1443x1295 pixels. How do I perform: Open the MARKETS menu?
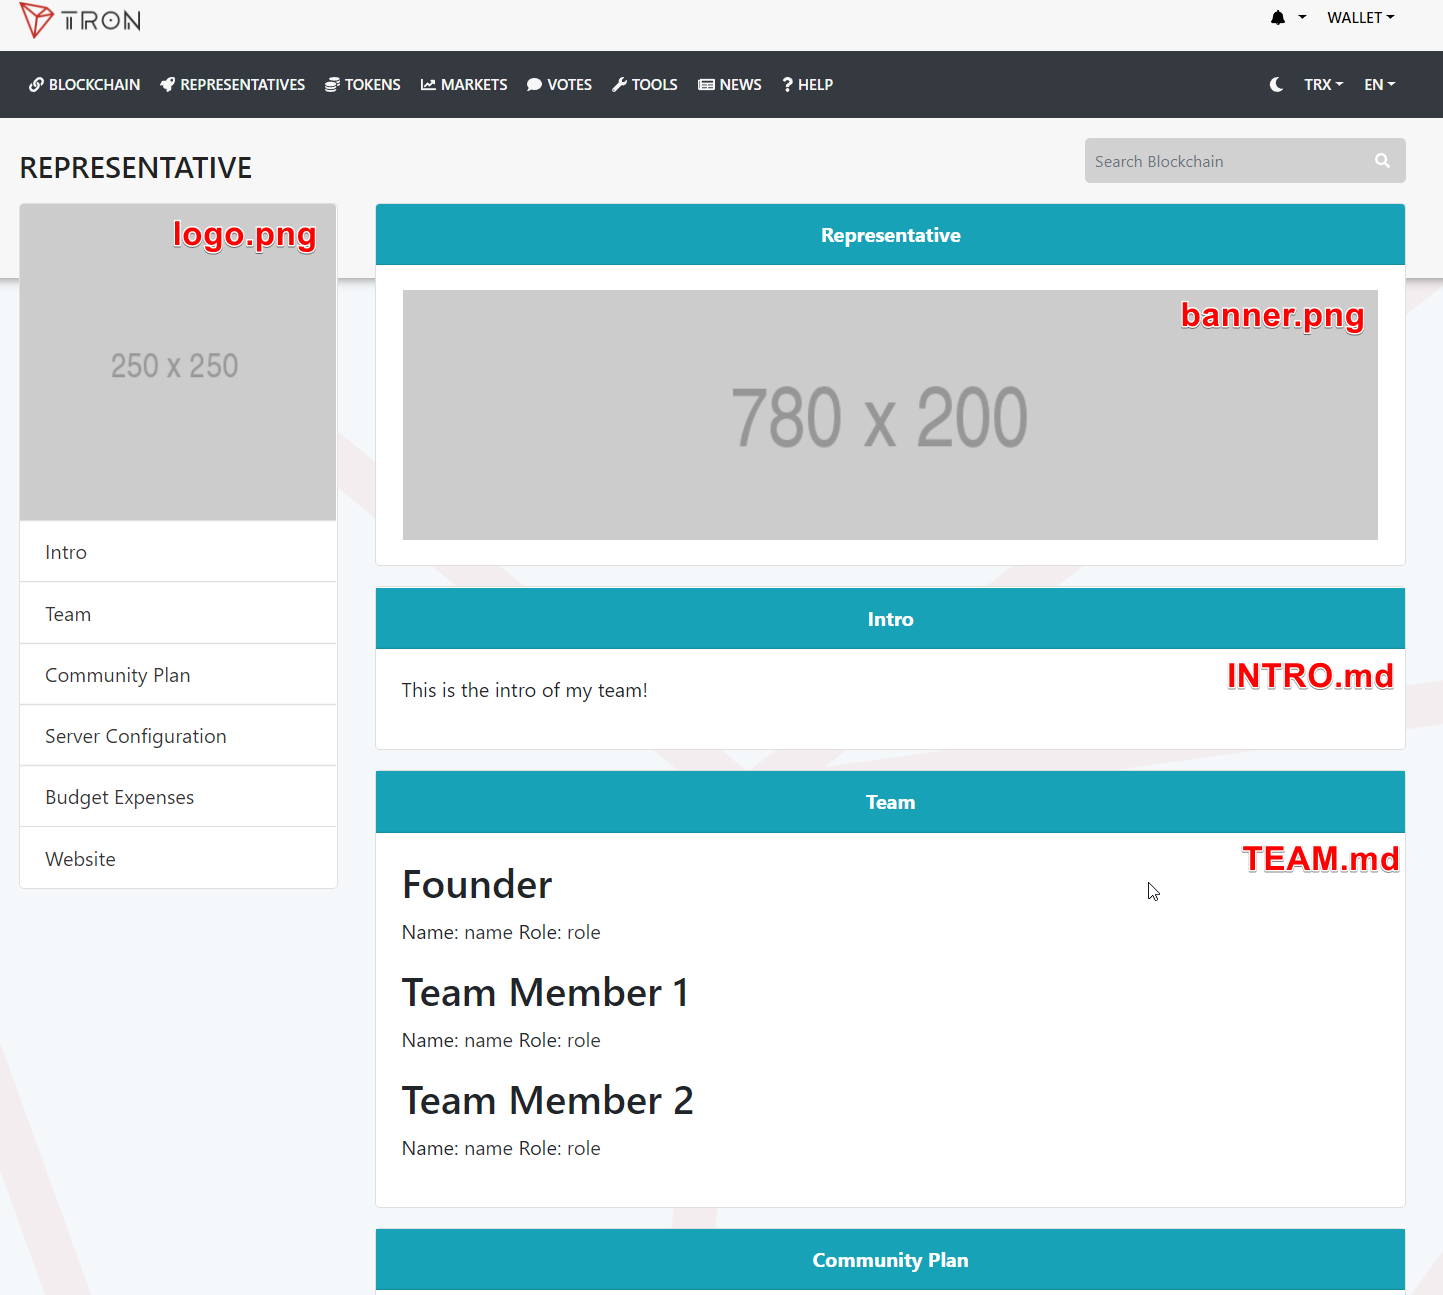click(x=464, y=84)
